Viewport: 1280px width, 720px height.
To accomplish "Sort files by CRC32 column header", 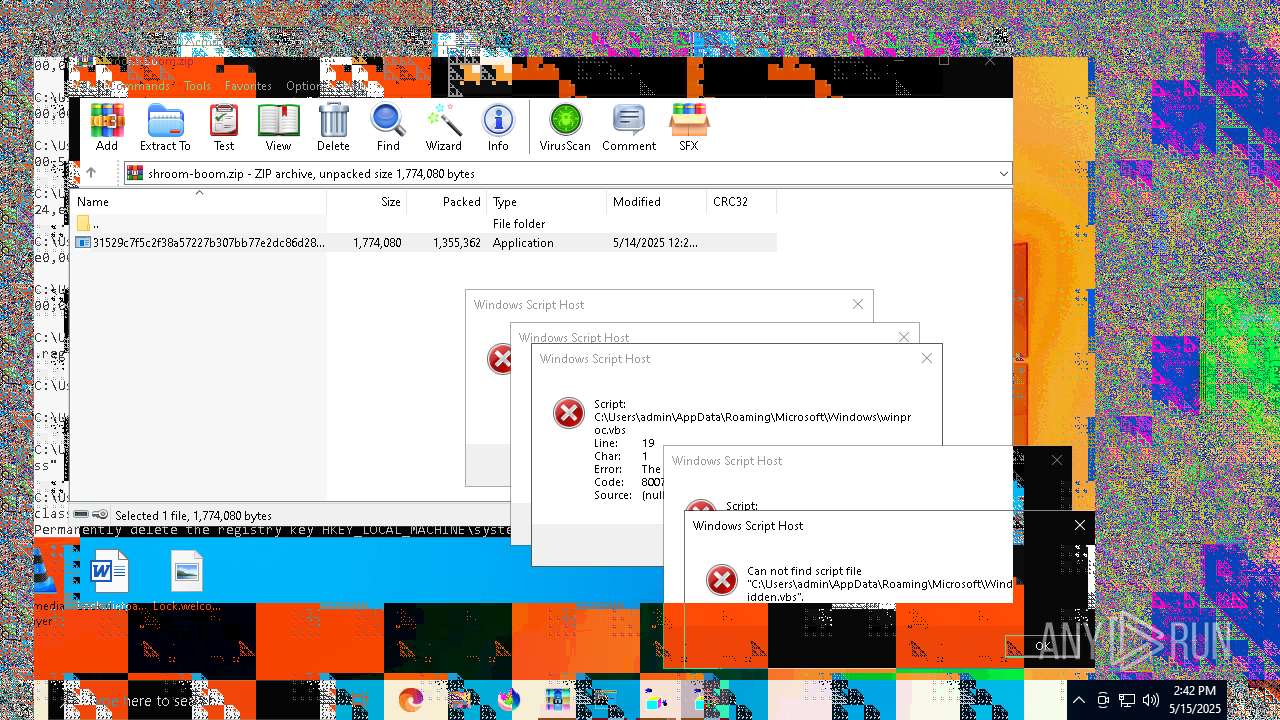I will pos(741,202).
